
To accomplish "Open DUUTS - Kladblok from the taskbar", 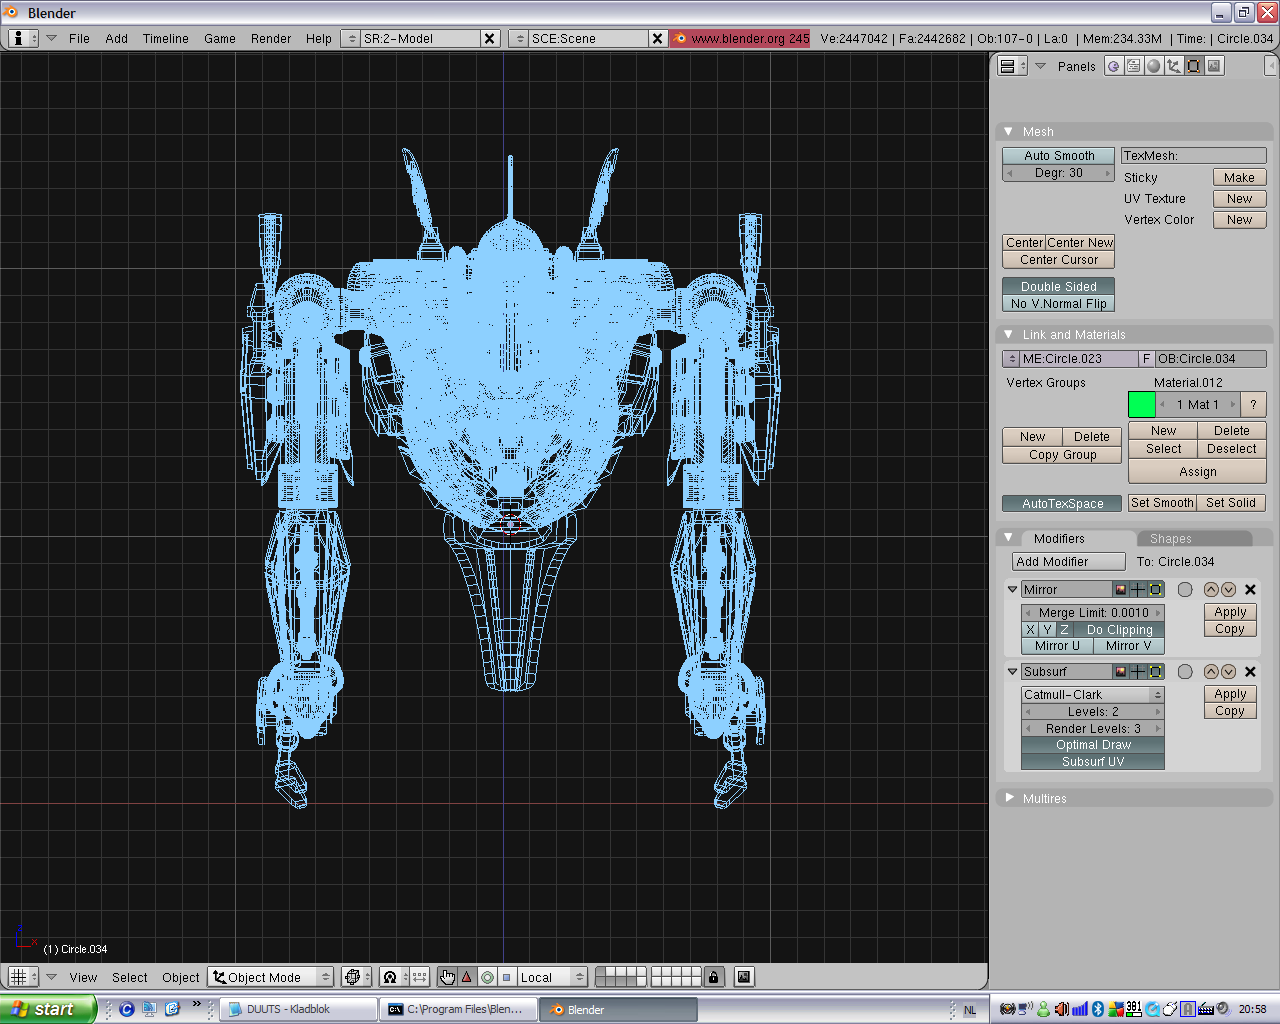I will click(297, 1009).
